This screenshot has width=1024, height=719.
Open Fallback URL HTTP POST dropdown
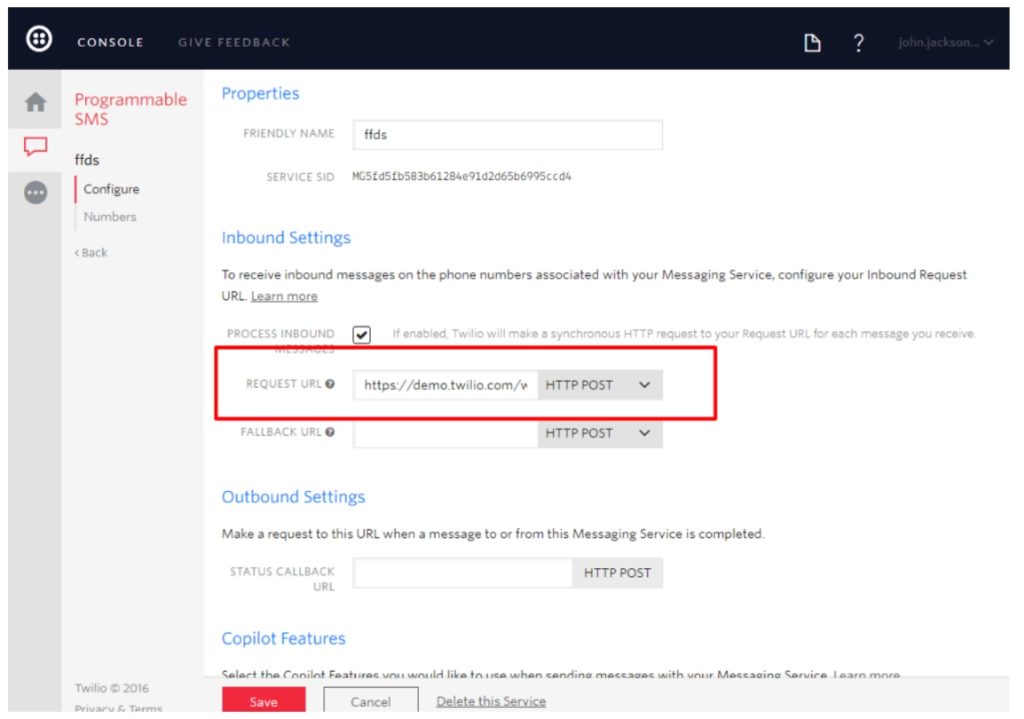[600, 433]
